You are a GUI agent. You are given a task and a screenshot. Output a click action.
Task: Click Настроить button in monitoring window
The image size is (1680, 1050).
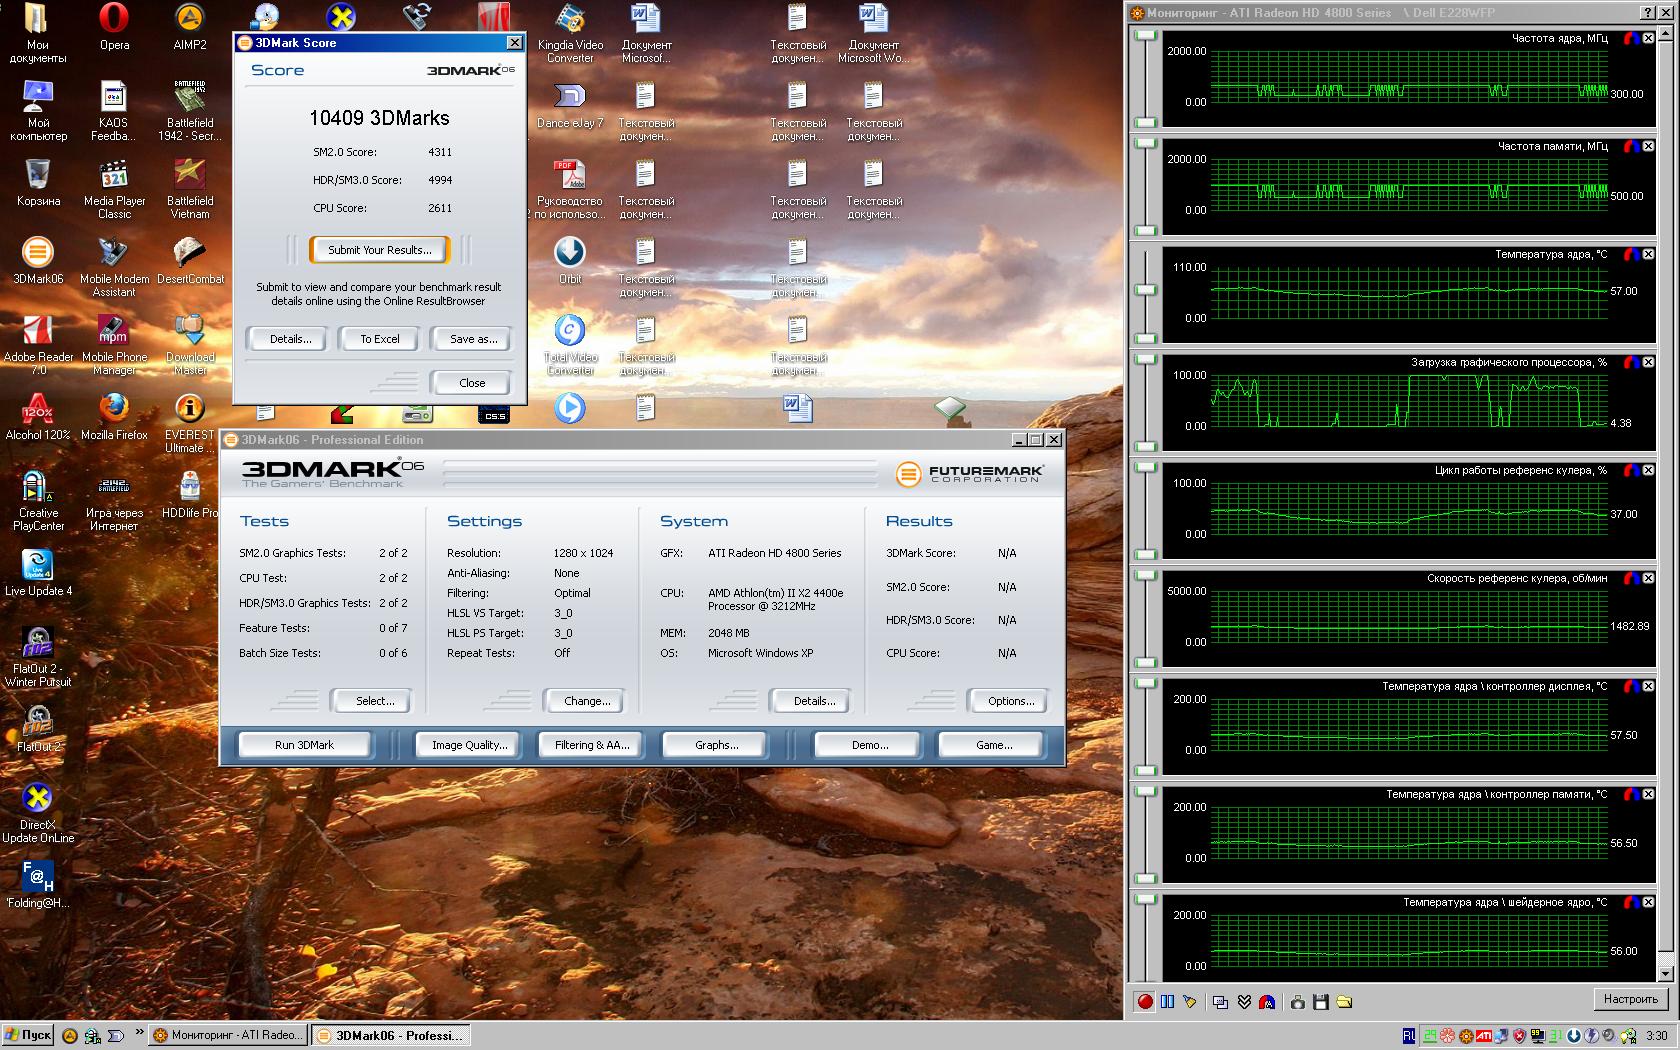(1630, 999)
